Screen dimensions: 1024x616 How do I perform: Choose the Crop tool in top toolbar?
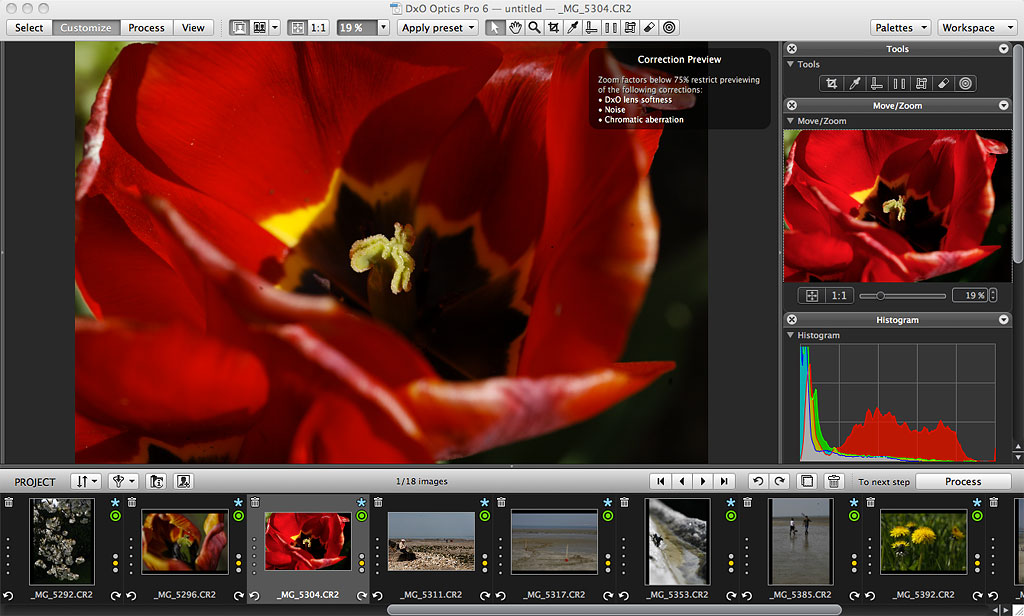[553, 28]
